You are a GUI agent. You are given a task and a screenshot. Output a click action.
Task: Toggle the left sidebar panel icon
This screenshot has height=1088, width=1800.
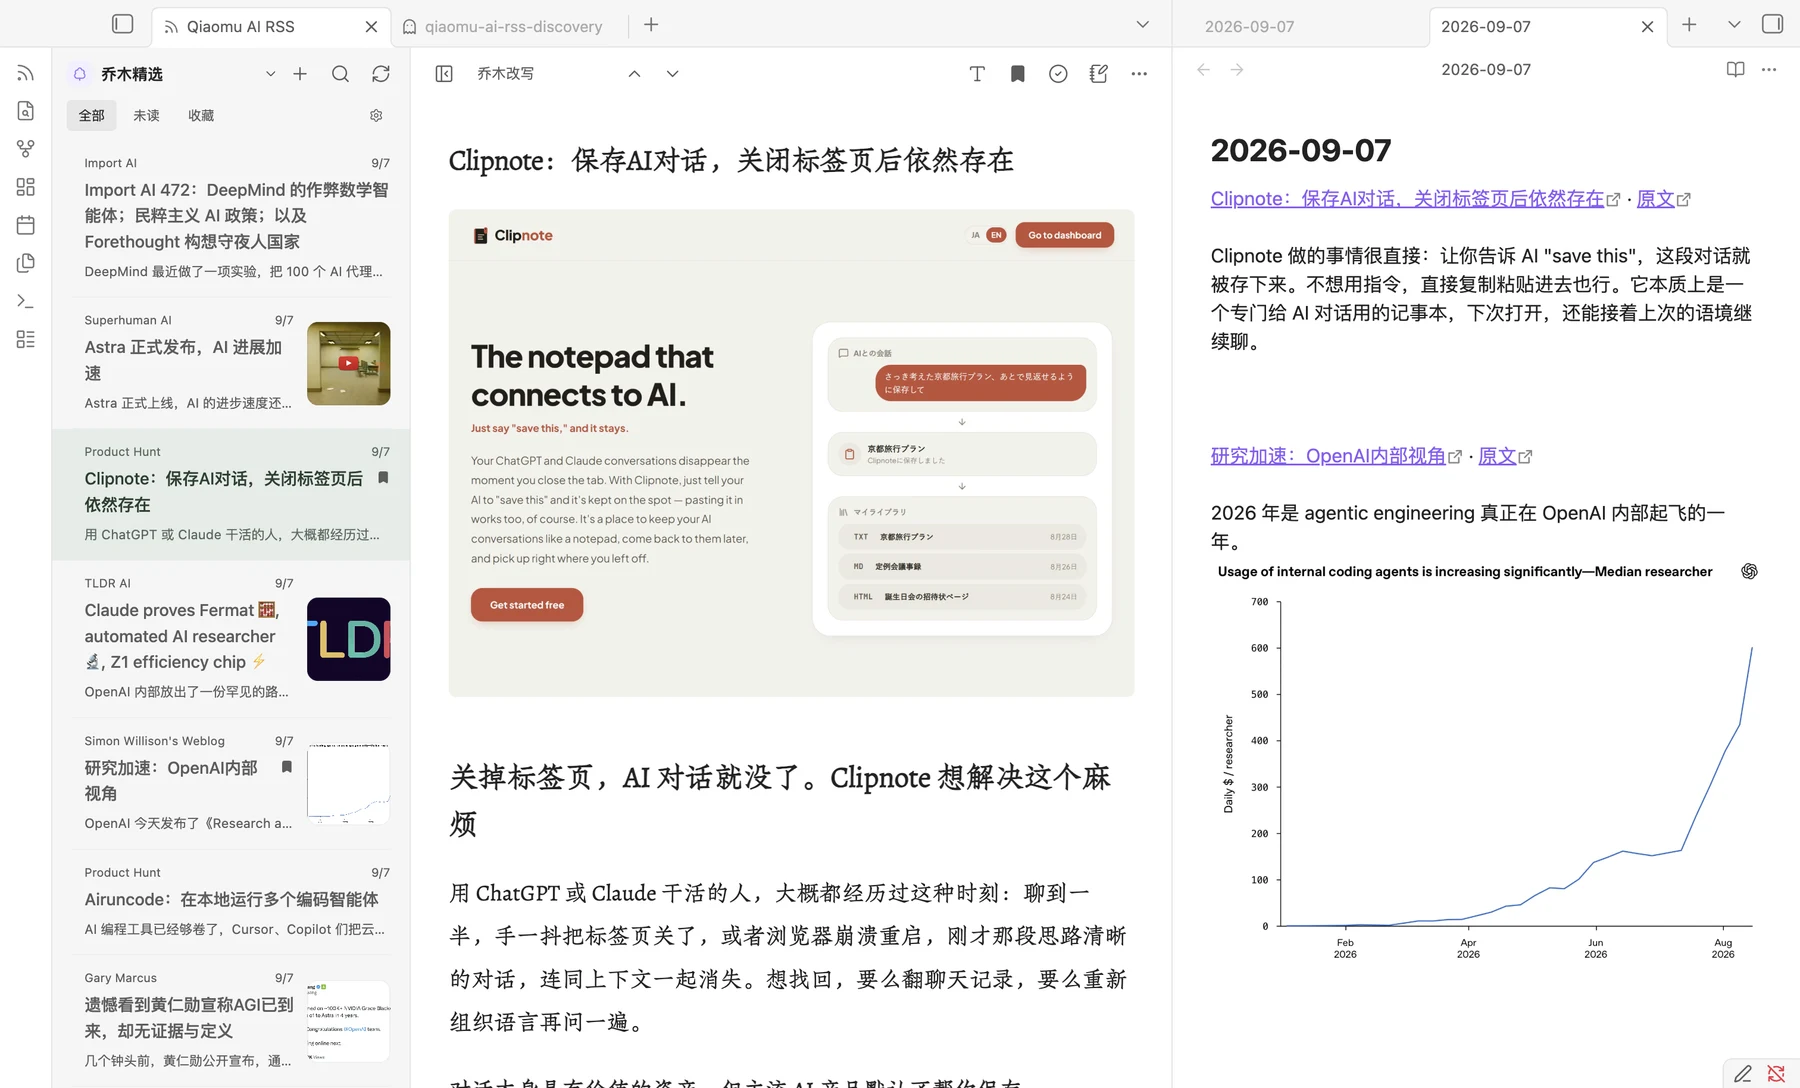coord(123,24)
